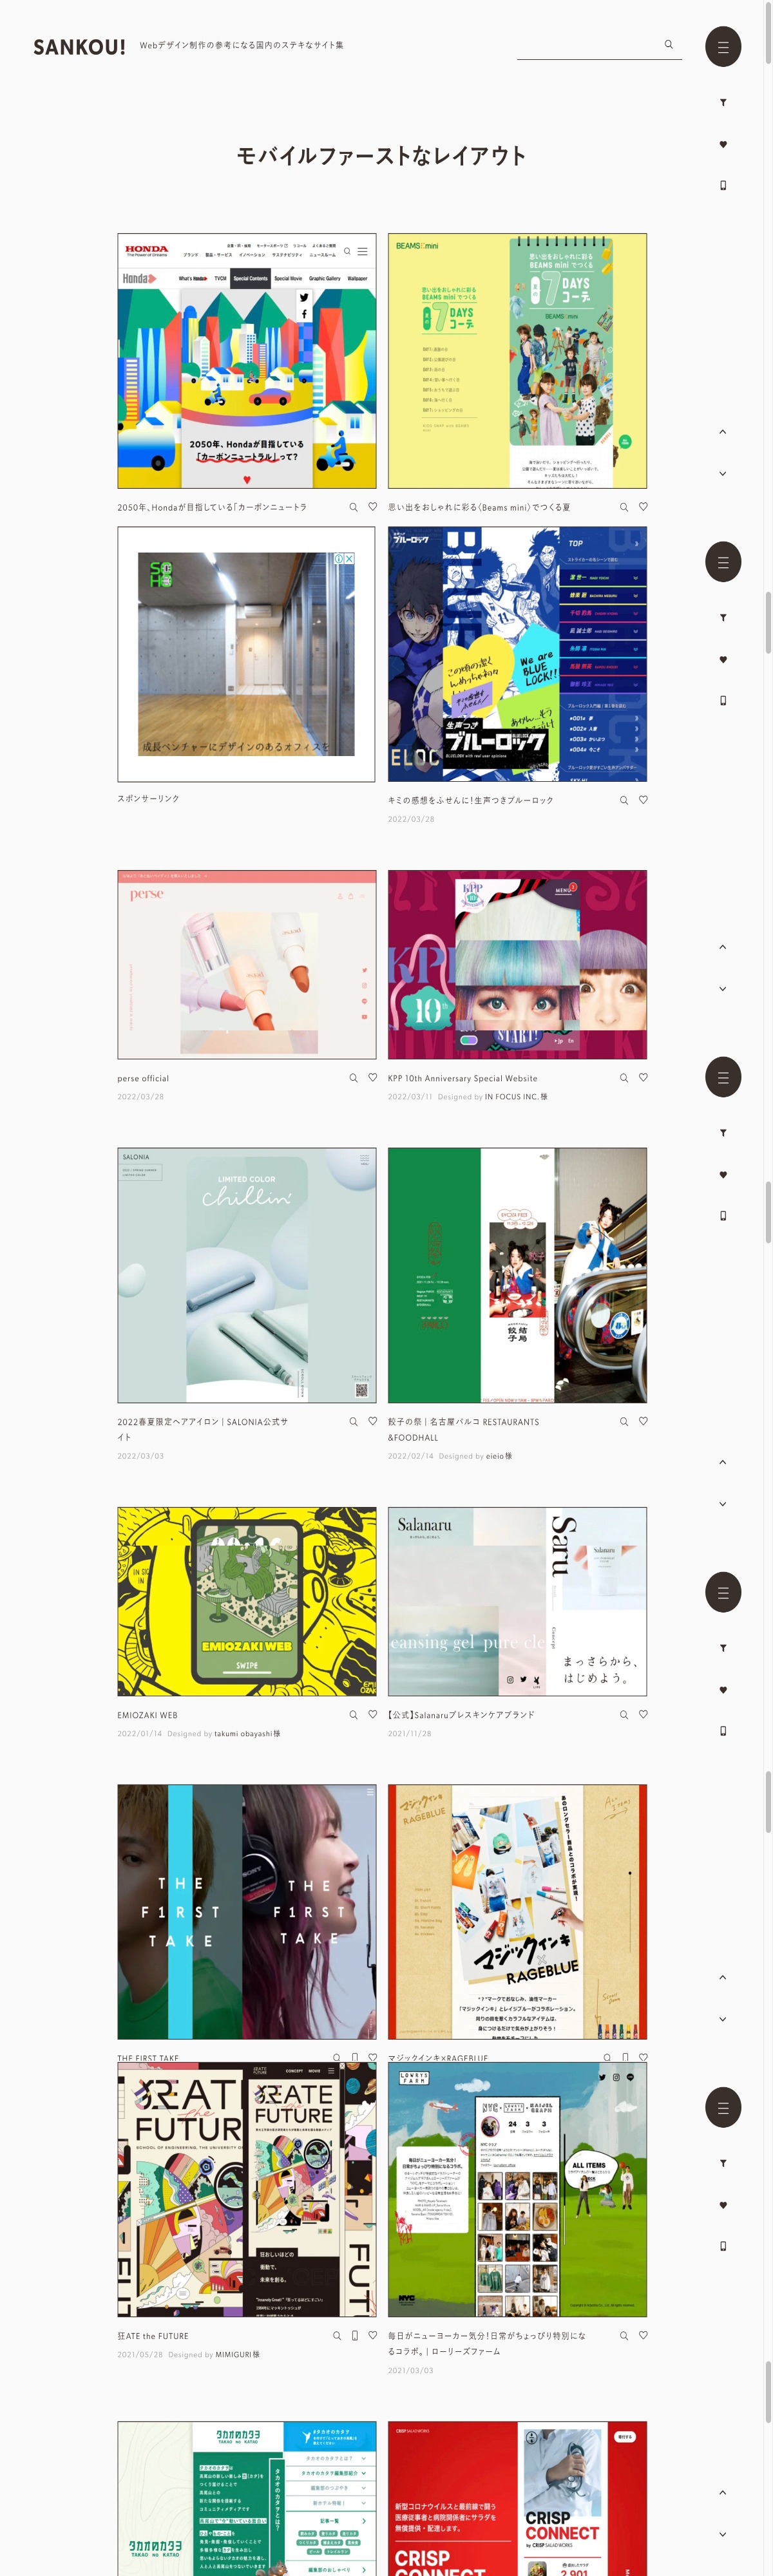Like the Blue Lock card via heart icon

click(x=643, y=800)
